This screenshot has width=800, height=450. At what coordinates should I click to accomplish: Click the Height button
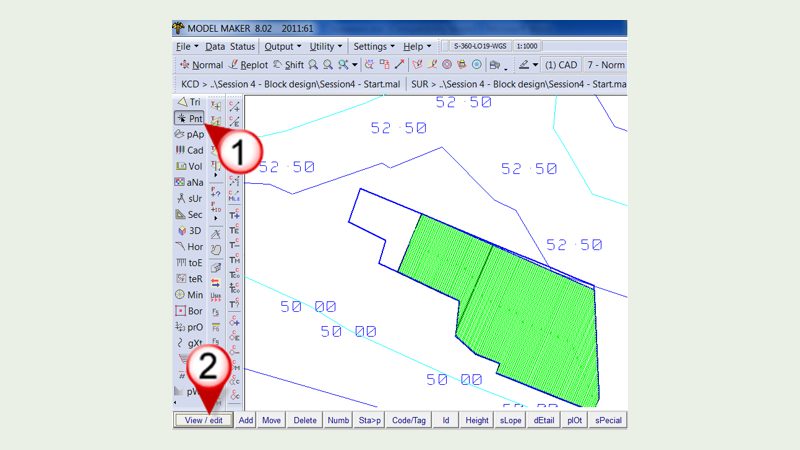tap(477, 420)
